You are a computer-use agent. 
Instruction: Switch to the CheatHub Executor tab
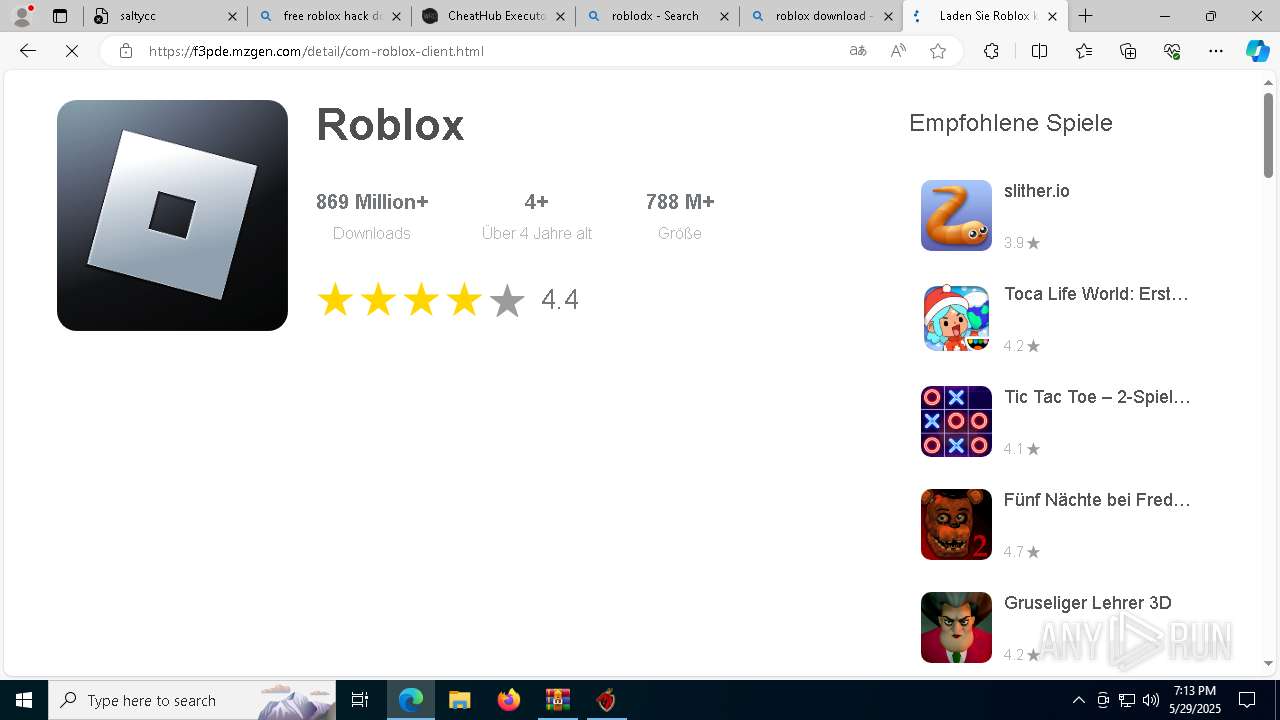[x=493, y=16]
